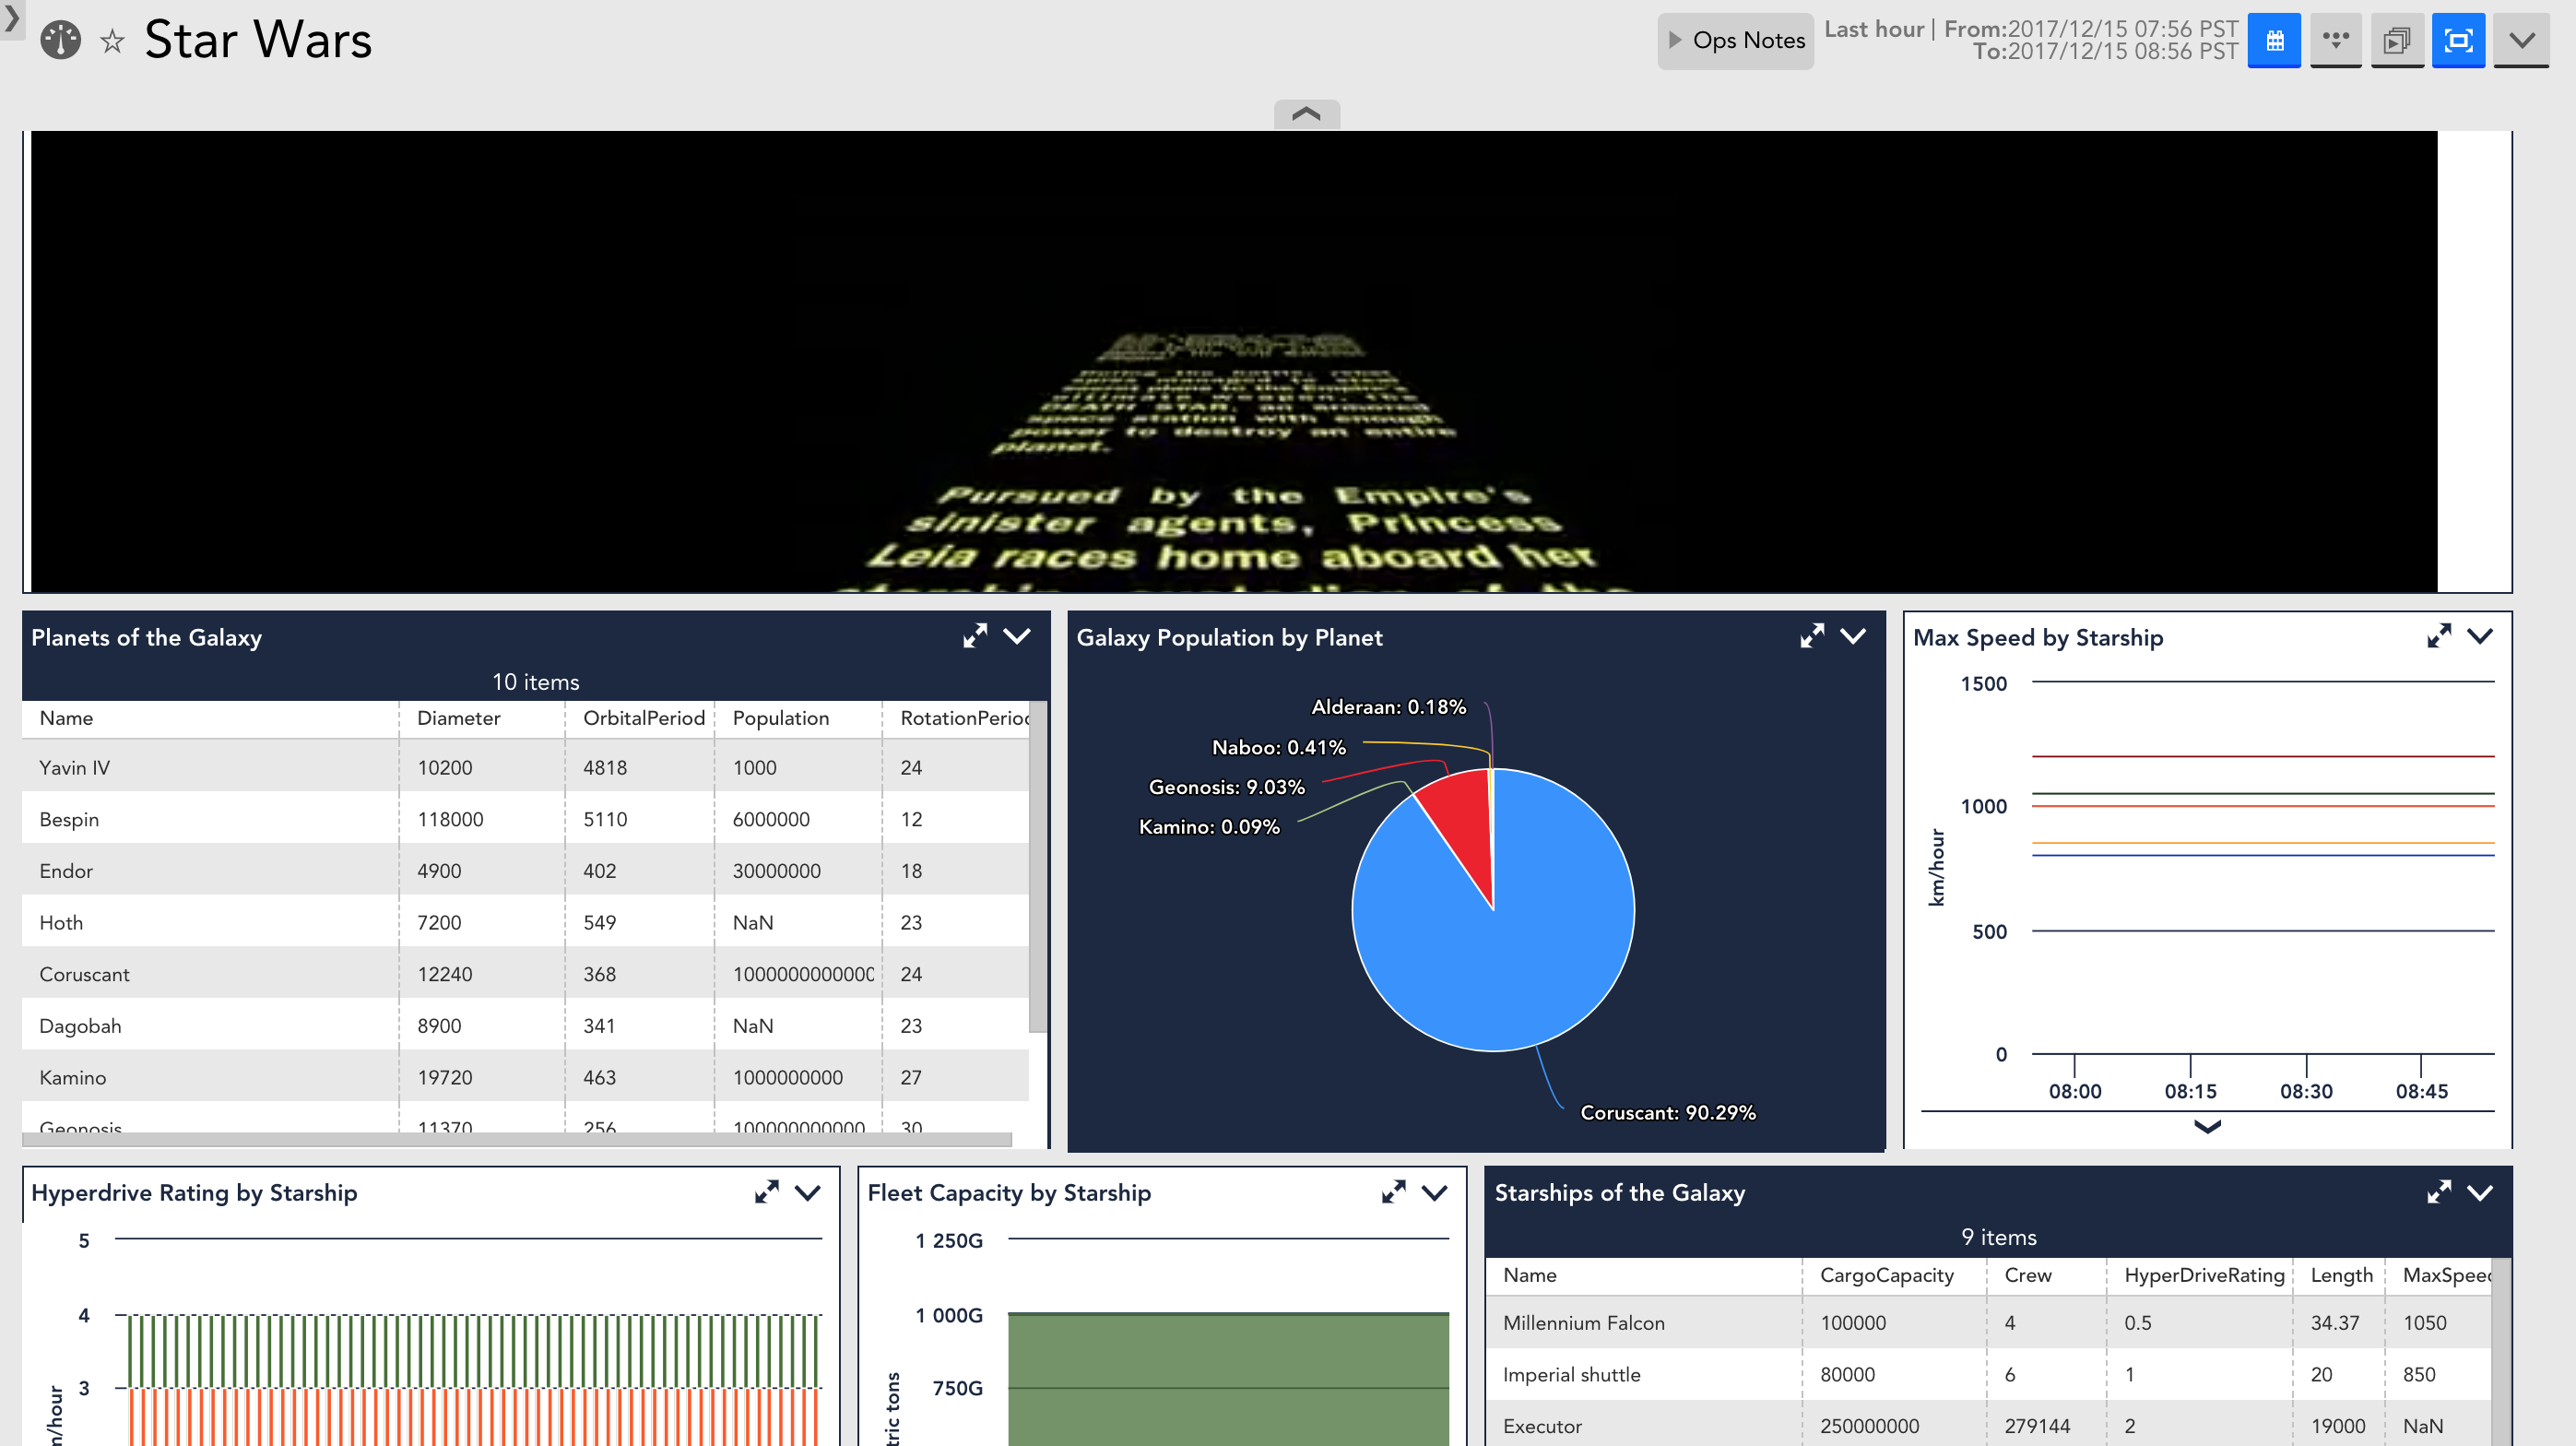Click Imperial shuttle starship row
Image resolution: width=2576 pixels, height=1446 pixels.
click(x=1988, y=1374)
